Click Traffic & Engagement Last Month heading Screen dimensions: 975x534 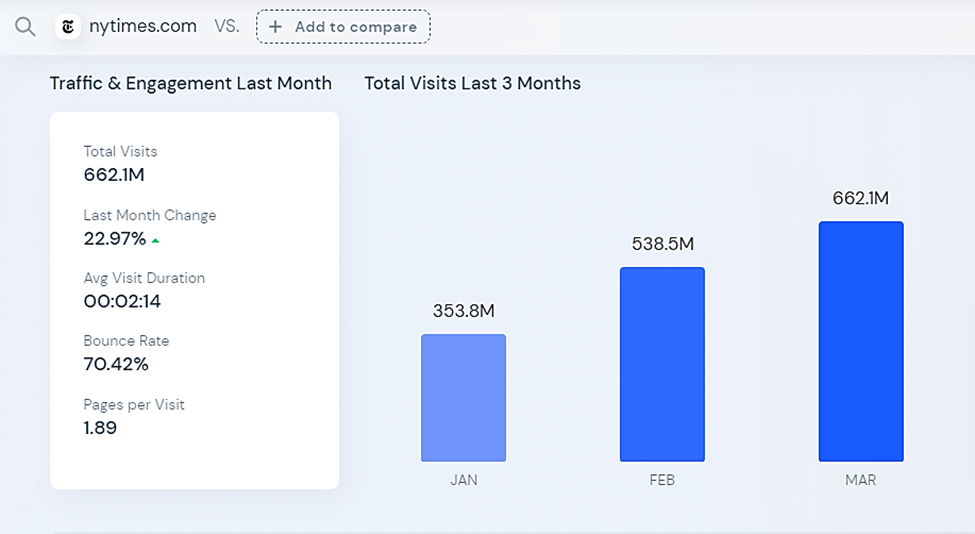(191, 83)
